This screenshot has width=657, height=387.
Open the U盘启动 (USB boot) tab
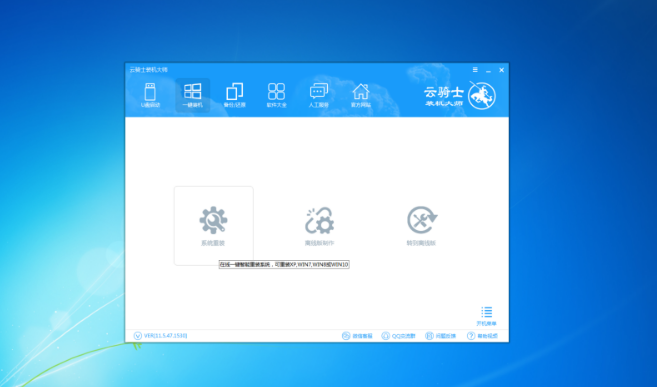tap(150, 95)
